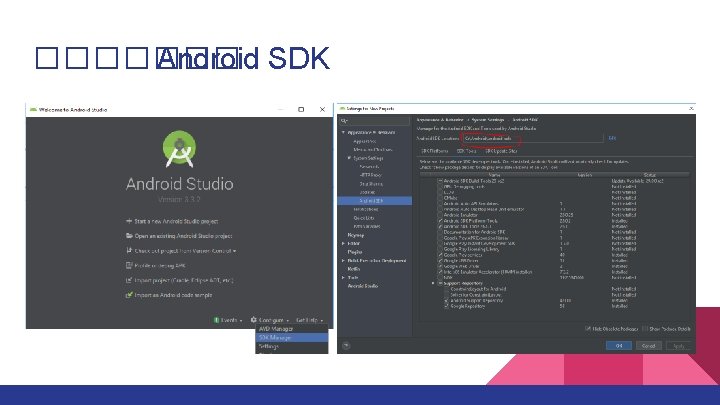The image size is (720, 405).
Task: Click the Android Studio logo on welcome screen
Action: tap(179, 149)
